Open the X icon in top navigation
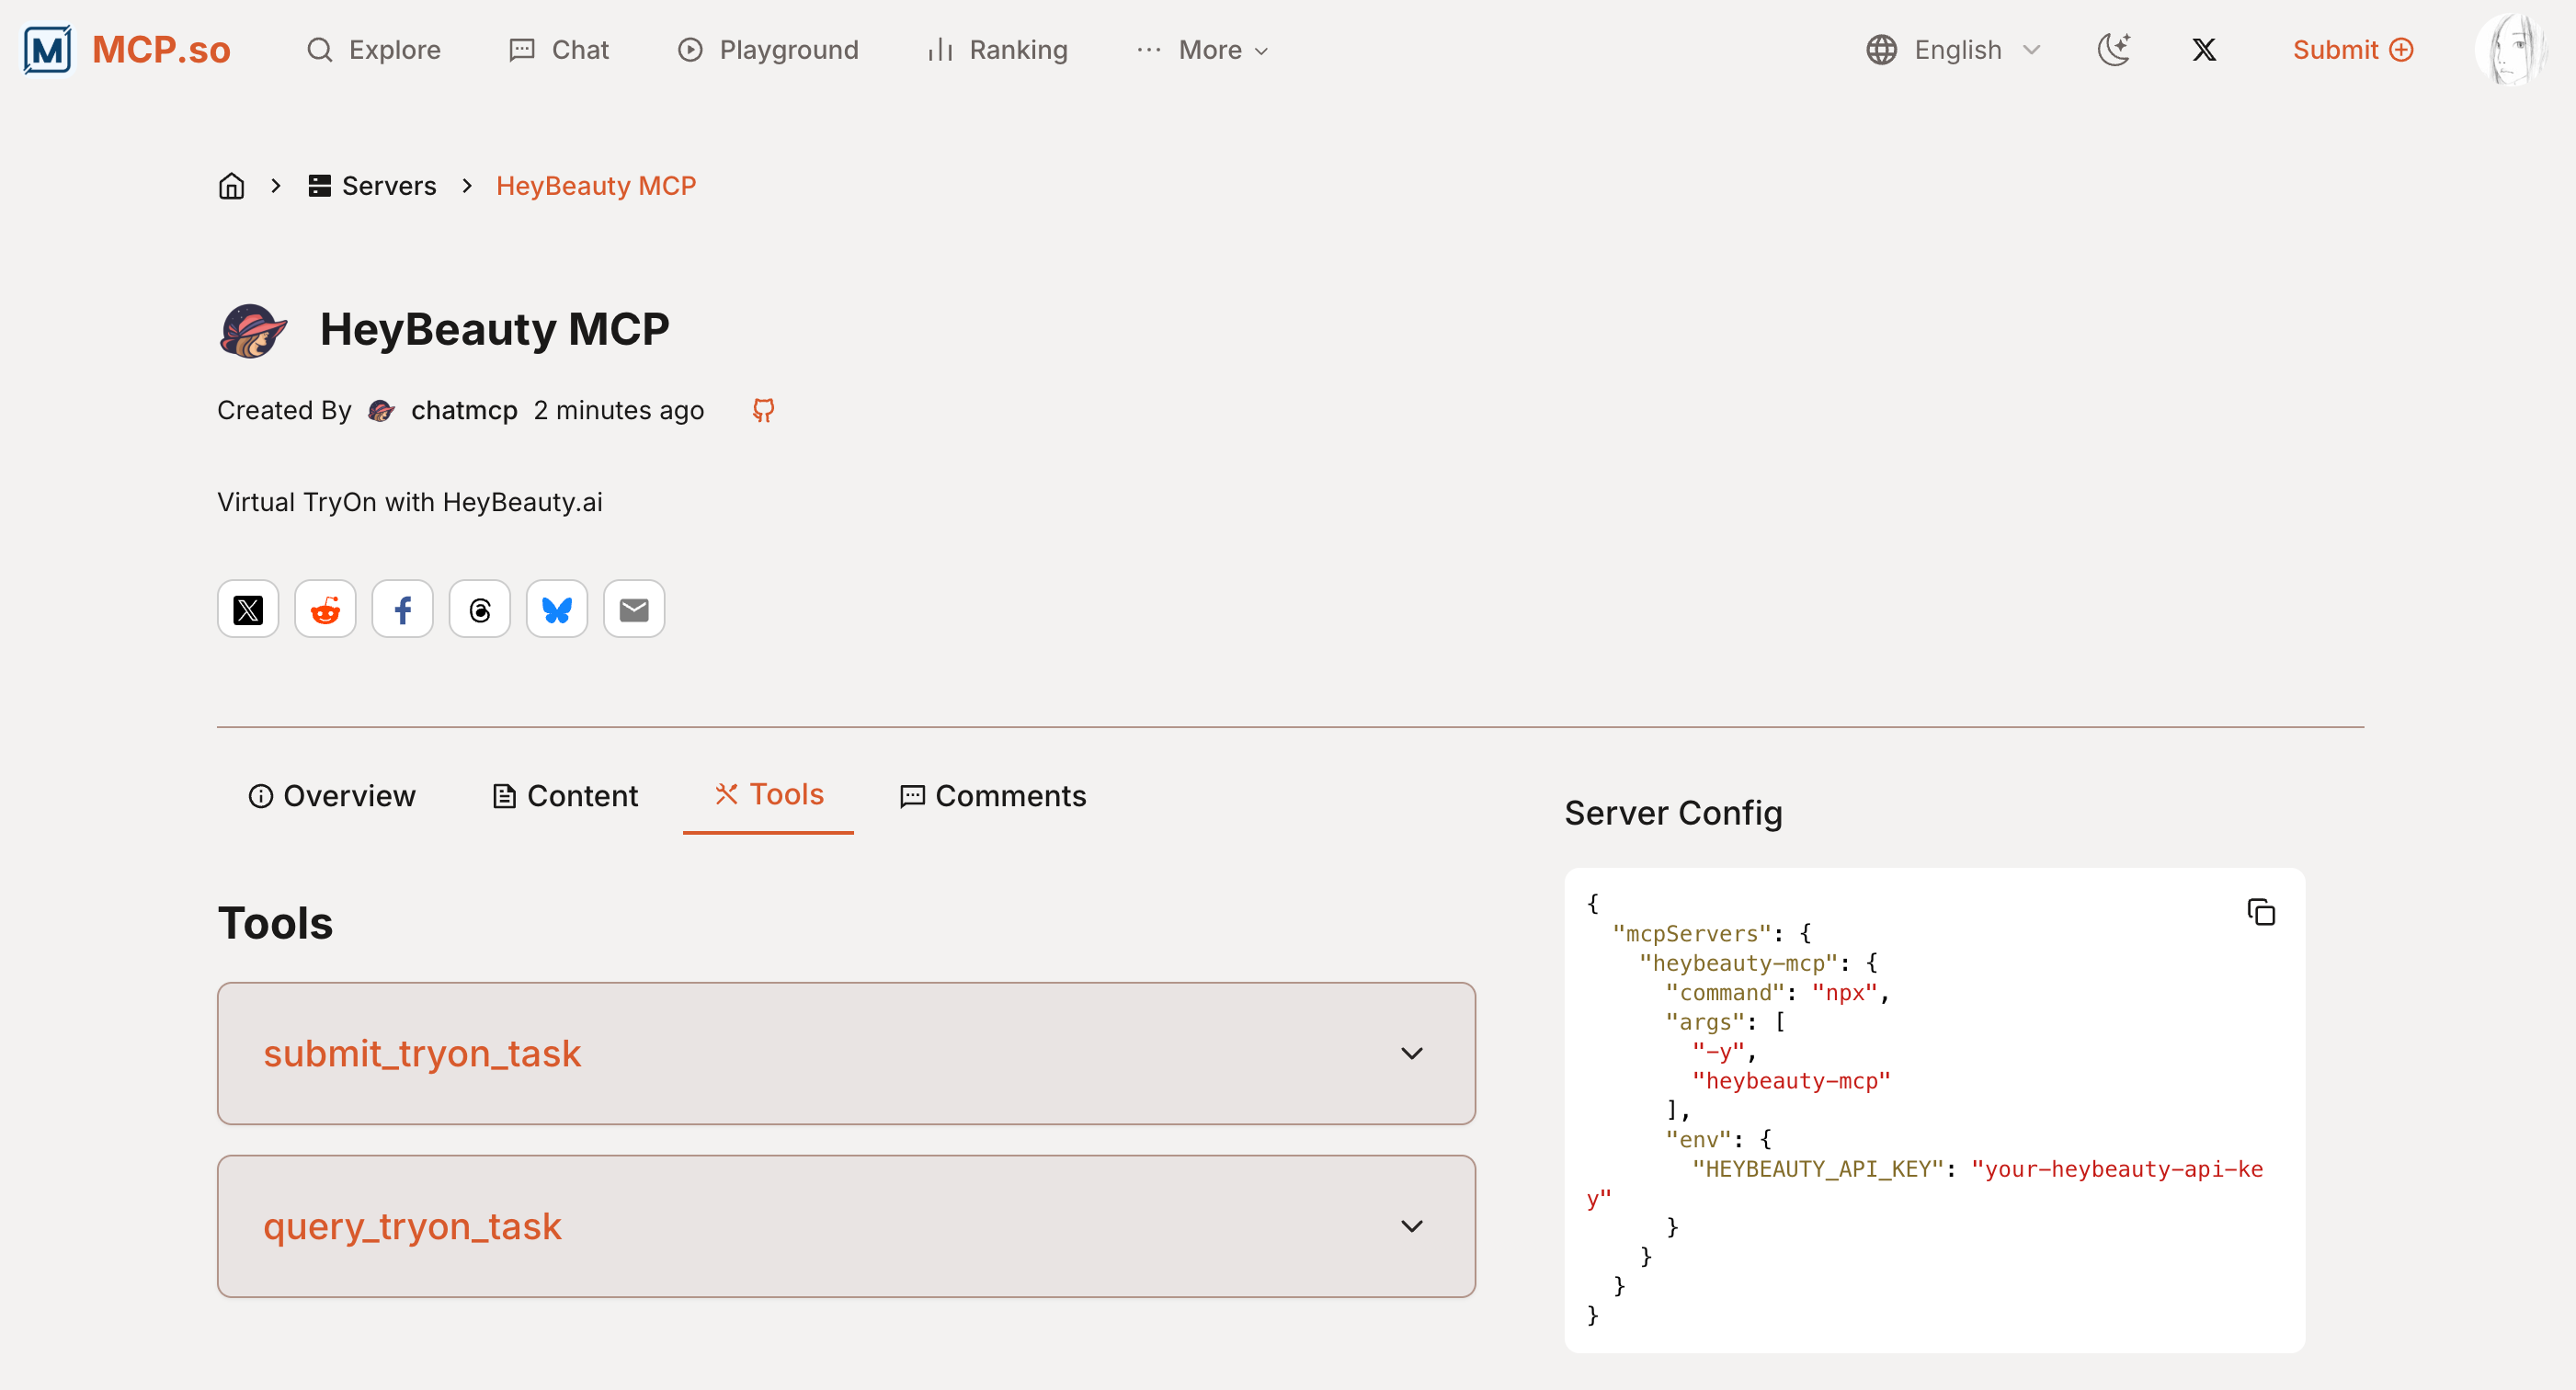Screen dimensions: 2576x1390 click(2204, 49)
